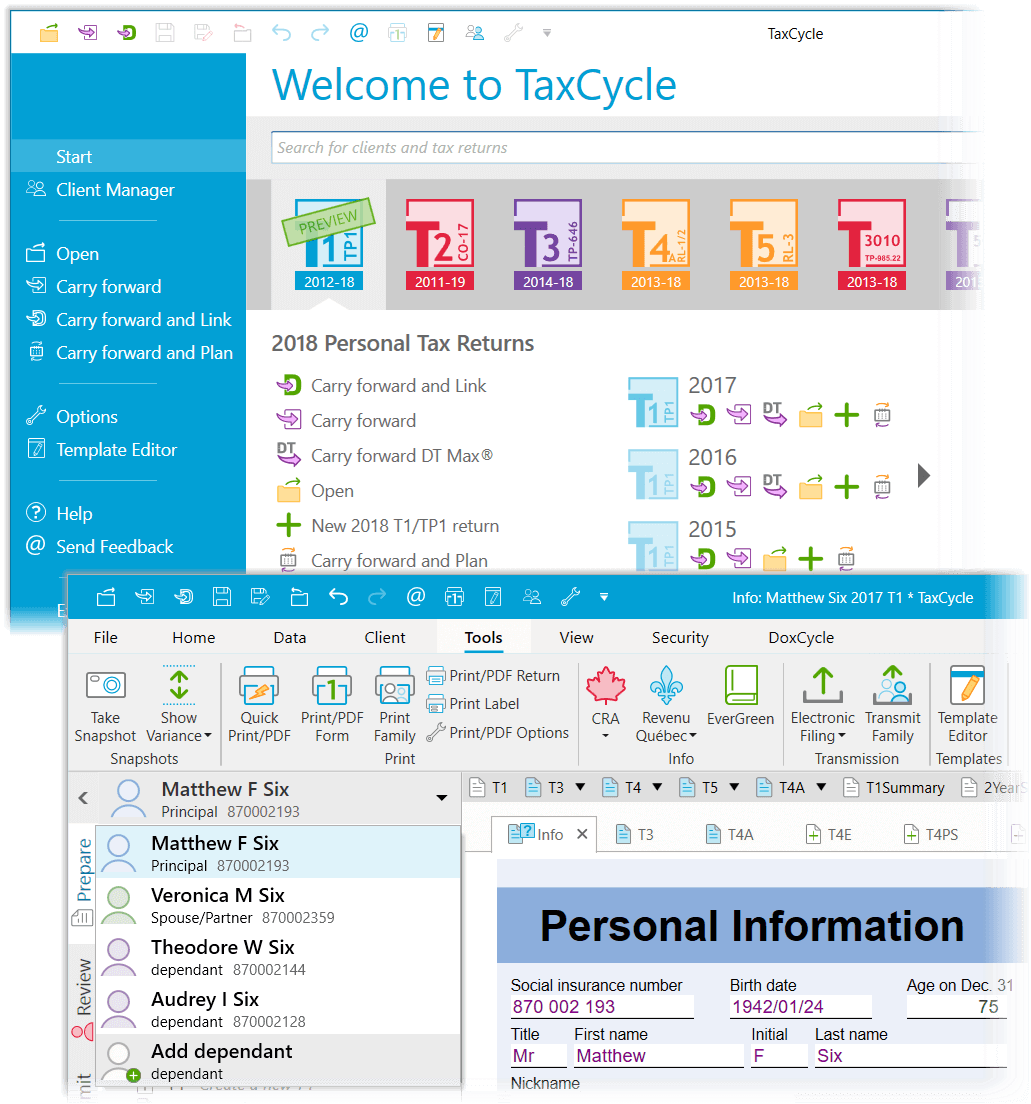Click the Social insurance number field
Image resolution: width=1031 pixels, height=1104 pixels.
point(601,1007)
